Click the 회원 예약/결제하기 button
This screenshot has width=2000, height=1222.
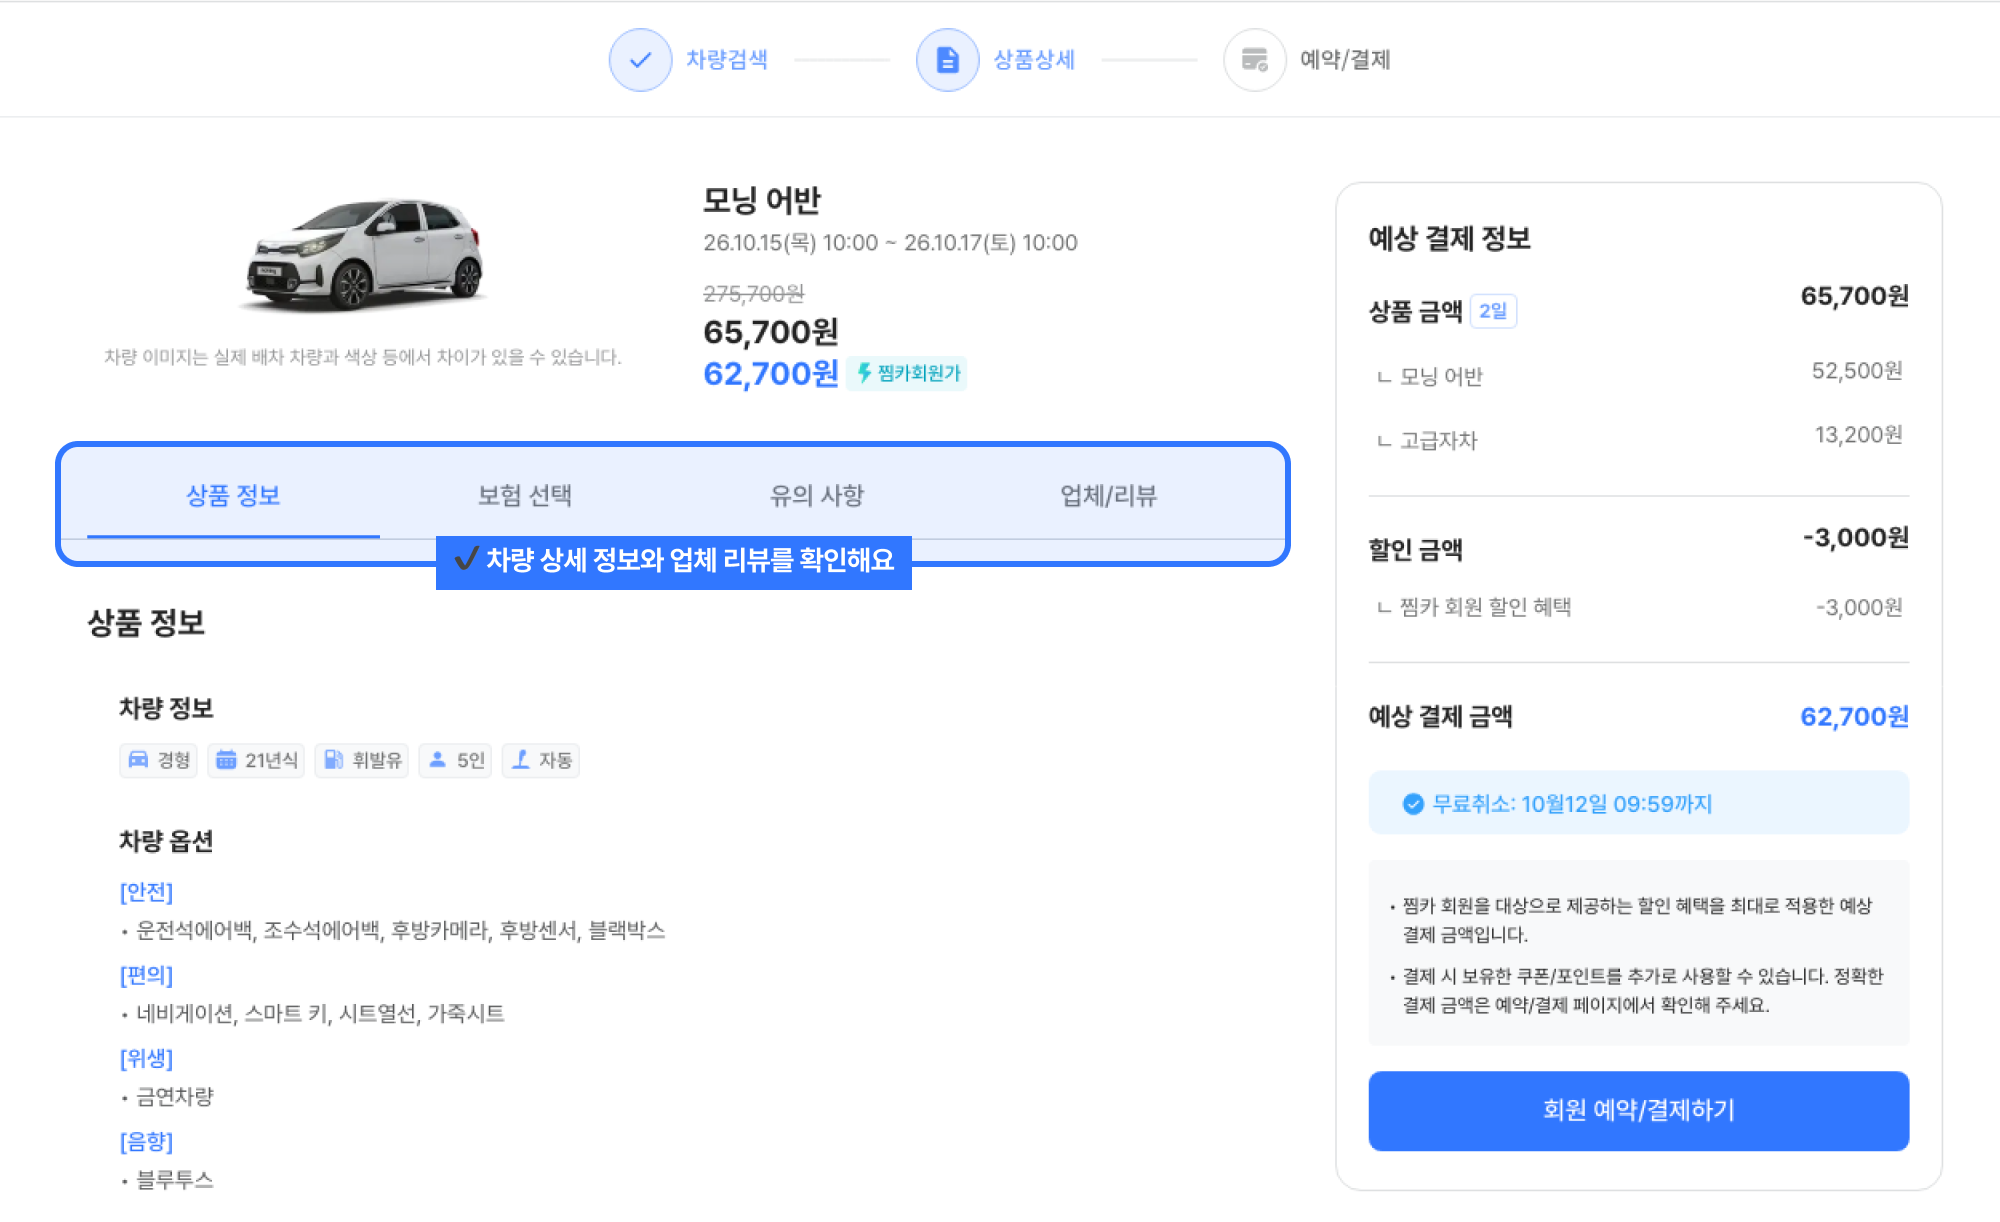tap(1638, 1110)
